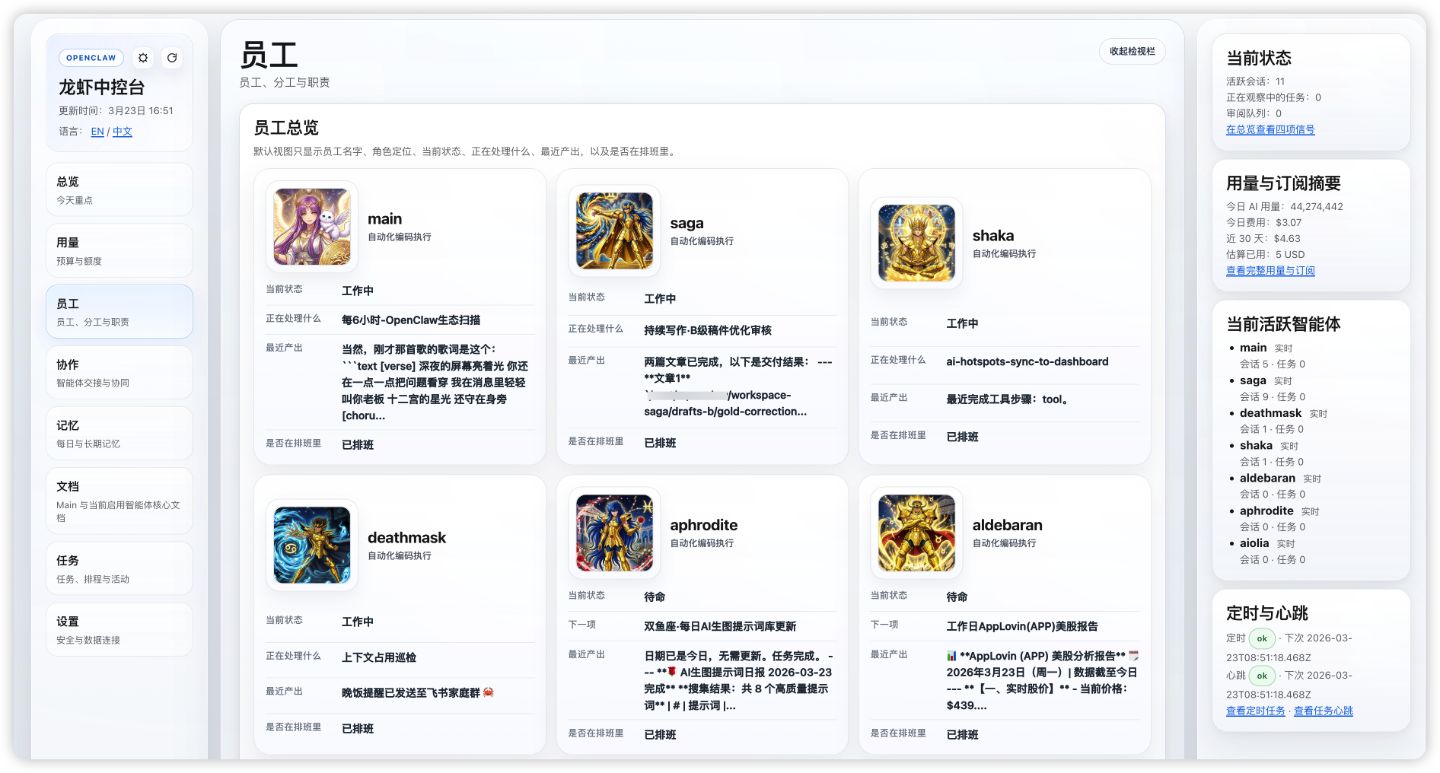This screenshot has width=1440, height=773.
Task: Switch the language to 中文
Action: click(122, 131)
